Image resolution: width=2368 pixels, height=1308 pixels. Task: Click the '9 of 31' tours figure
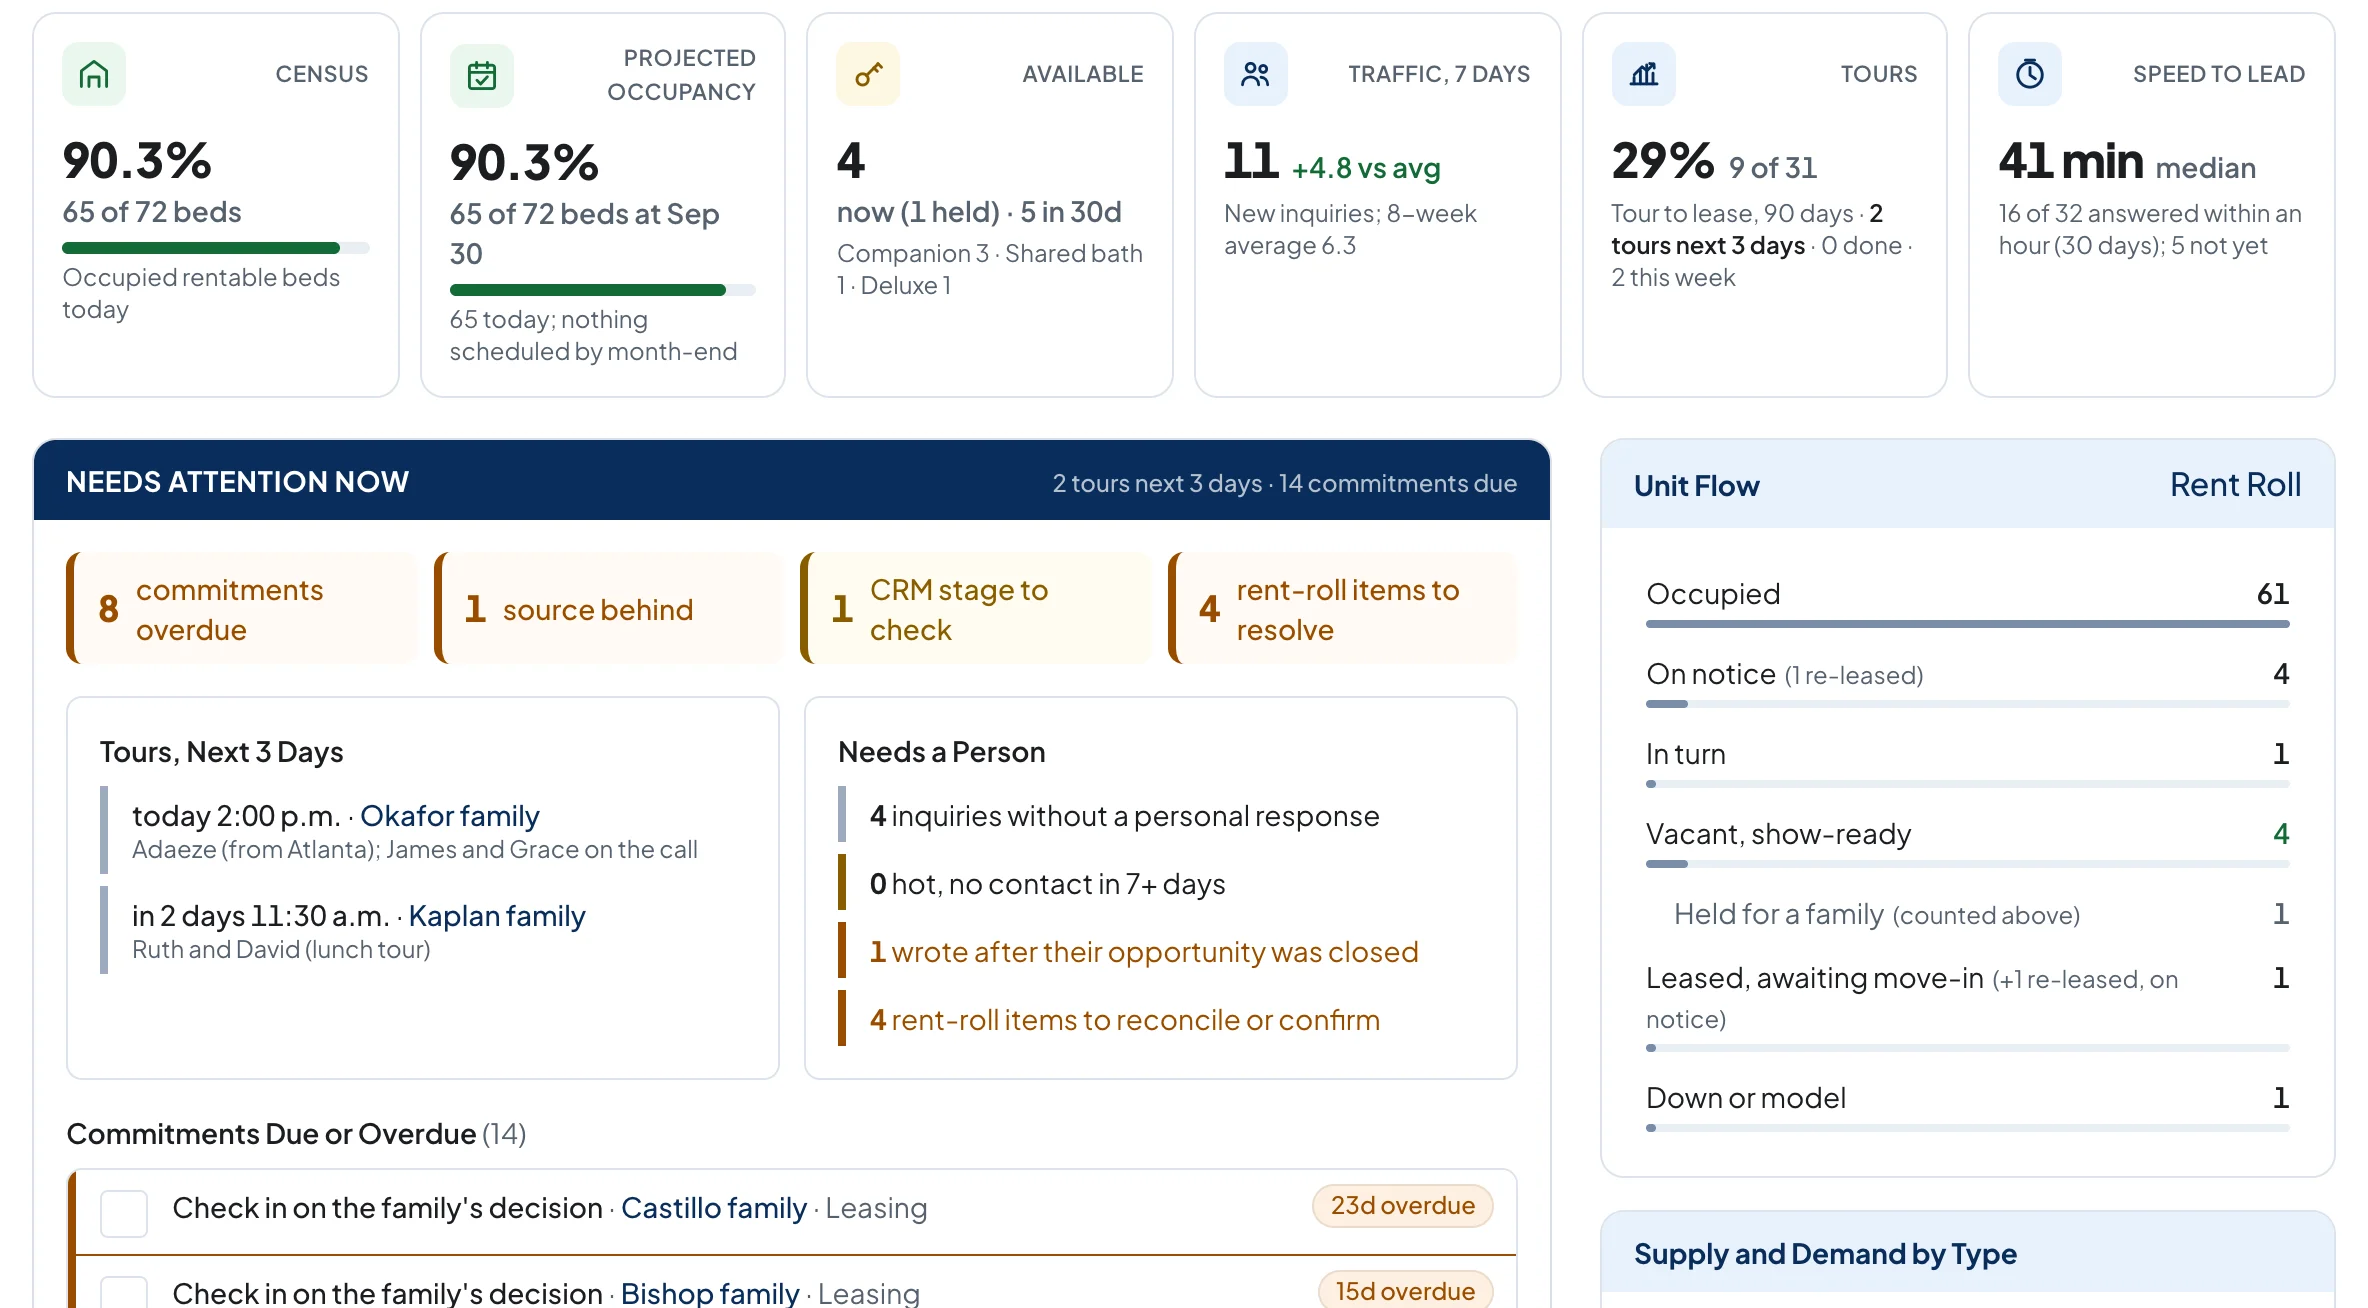click(x=1772, y=168)
